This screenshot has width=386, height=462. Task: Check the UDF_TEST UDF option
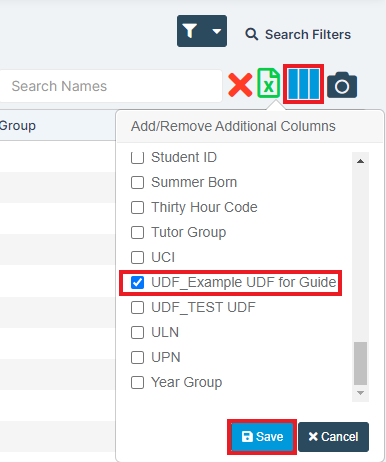tap(137, 307)
